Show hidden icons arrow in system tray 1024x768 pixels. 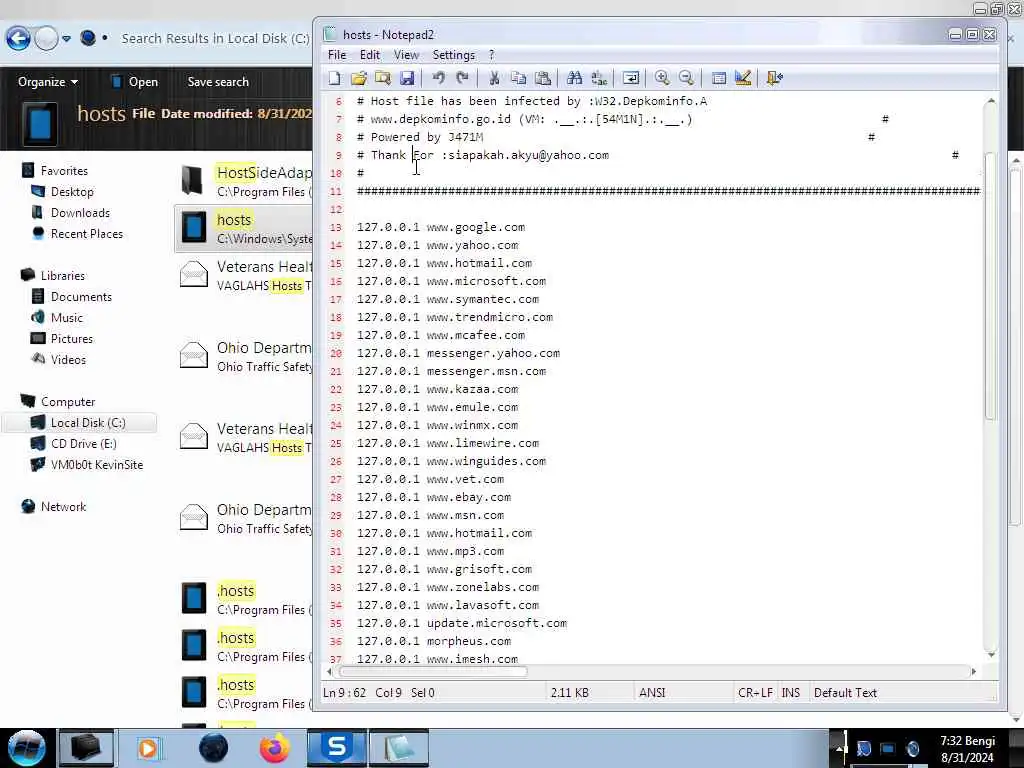pyautogui.click(x=839, y=748)
